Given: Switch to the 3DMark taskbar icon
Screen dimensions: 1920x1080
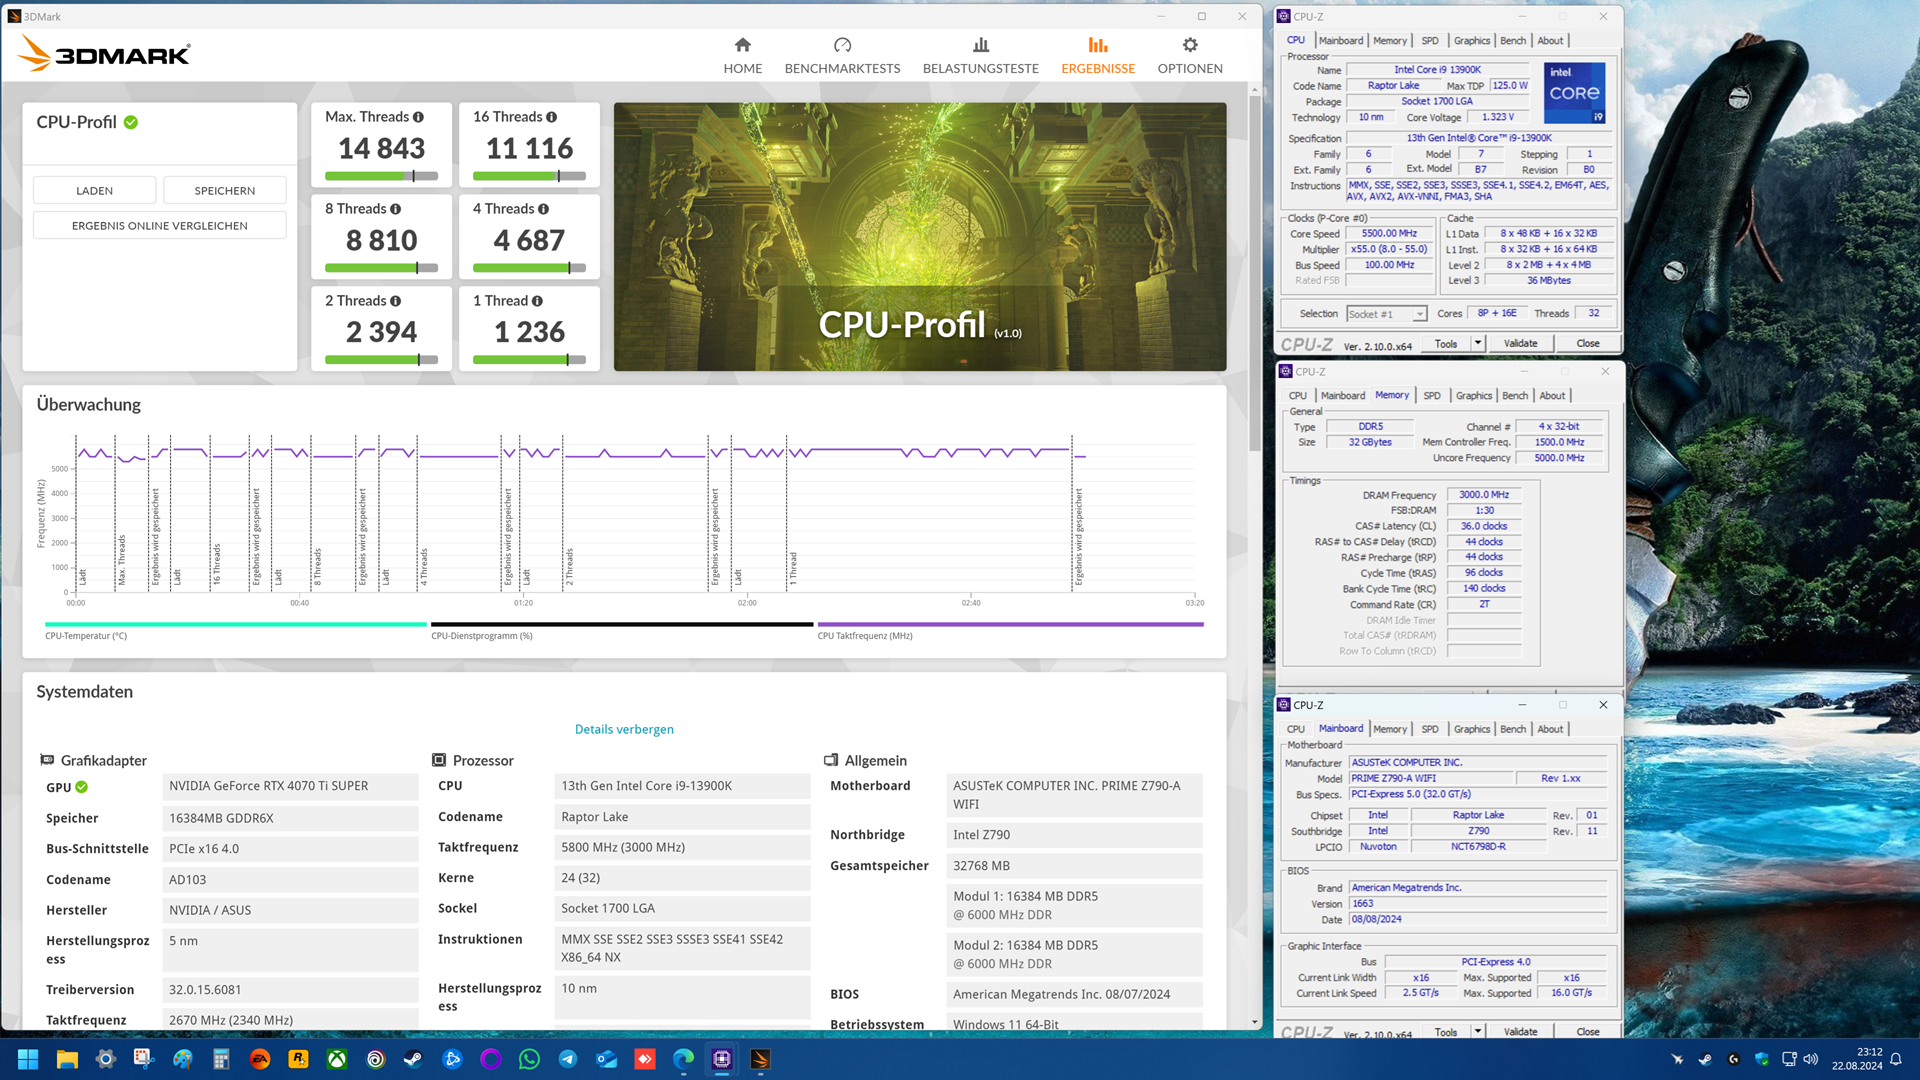Looking at the screenshot, I should click(x=760, y=1059).
